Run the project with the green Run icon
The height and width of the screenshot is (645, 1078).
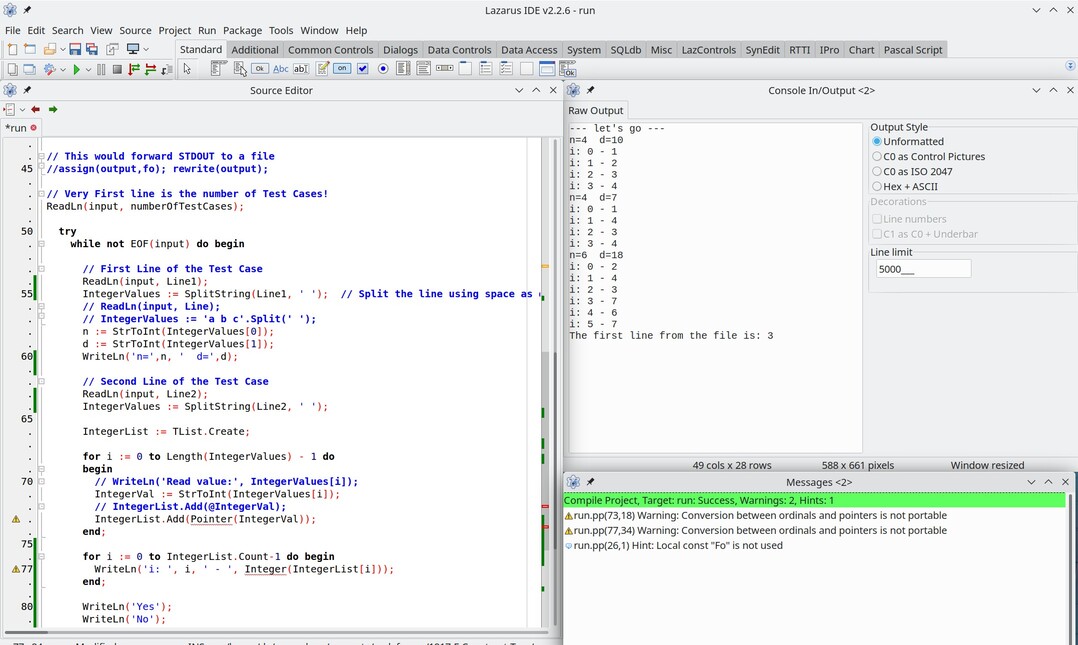tap(77, 70)
